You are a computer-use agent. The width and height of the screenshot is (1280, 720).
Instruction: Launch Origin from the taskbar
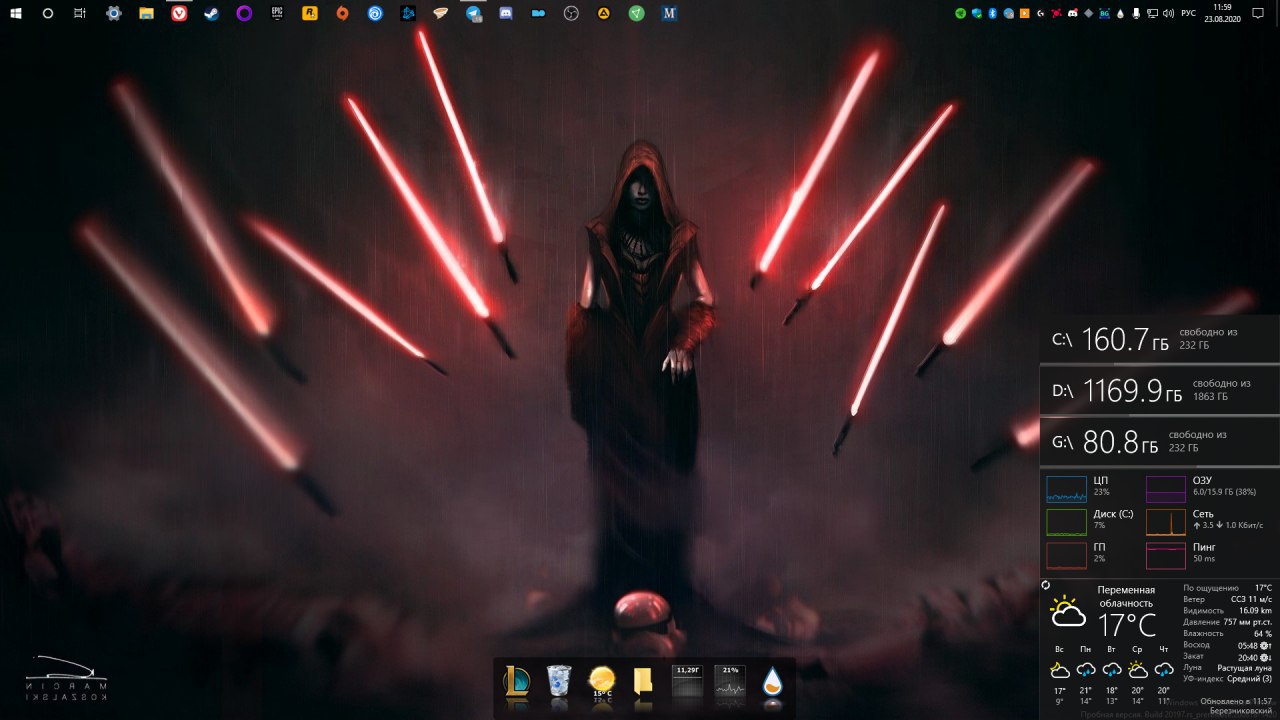[x=342, y=14]
